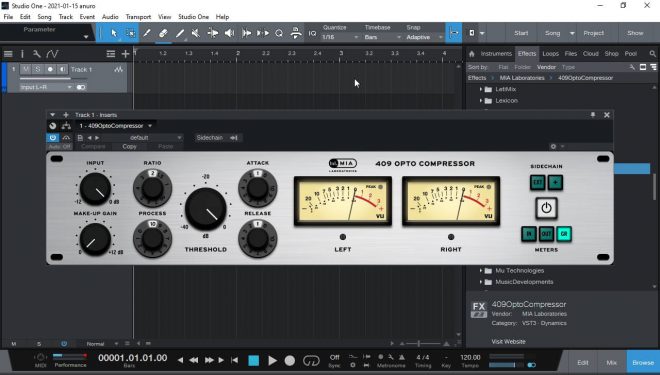The height and width of the screenshot is (375, 660).
Task: Go to browser Home icon
Action: coord(472,54)
